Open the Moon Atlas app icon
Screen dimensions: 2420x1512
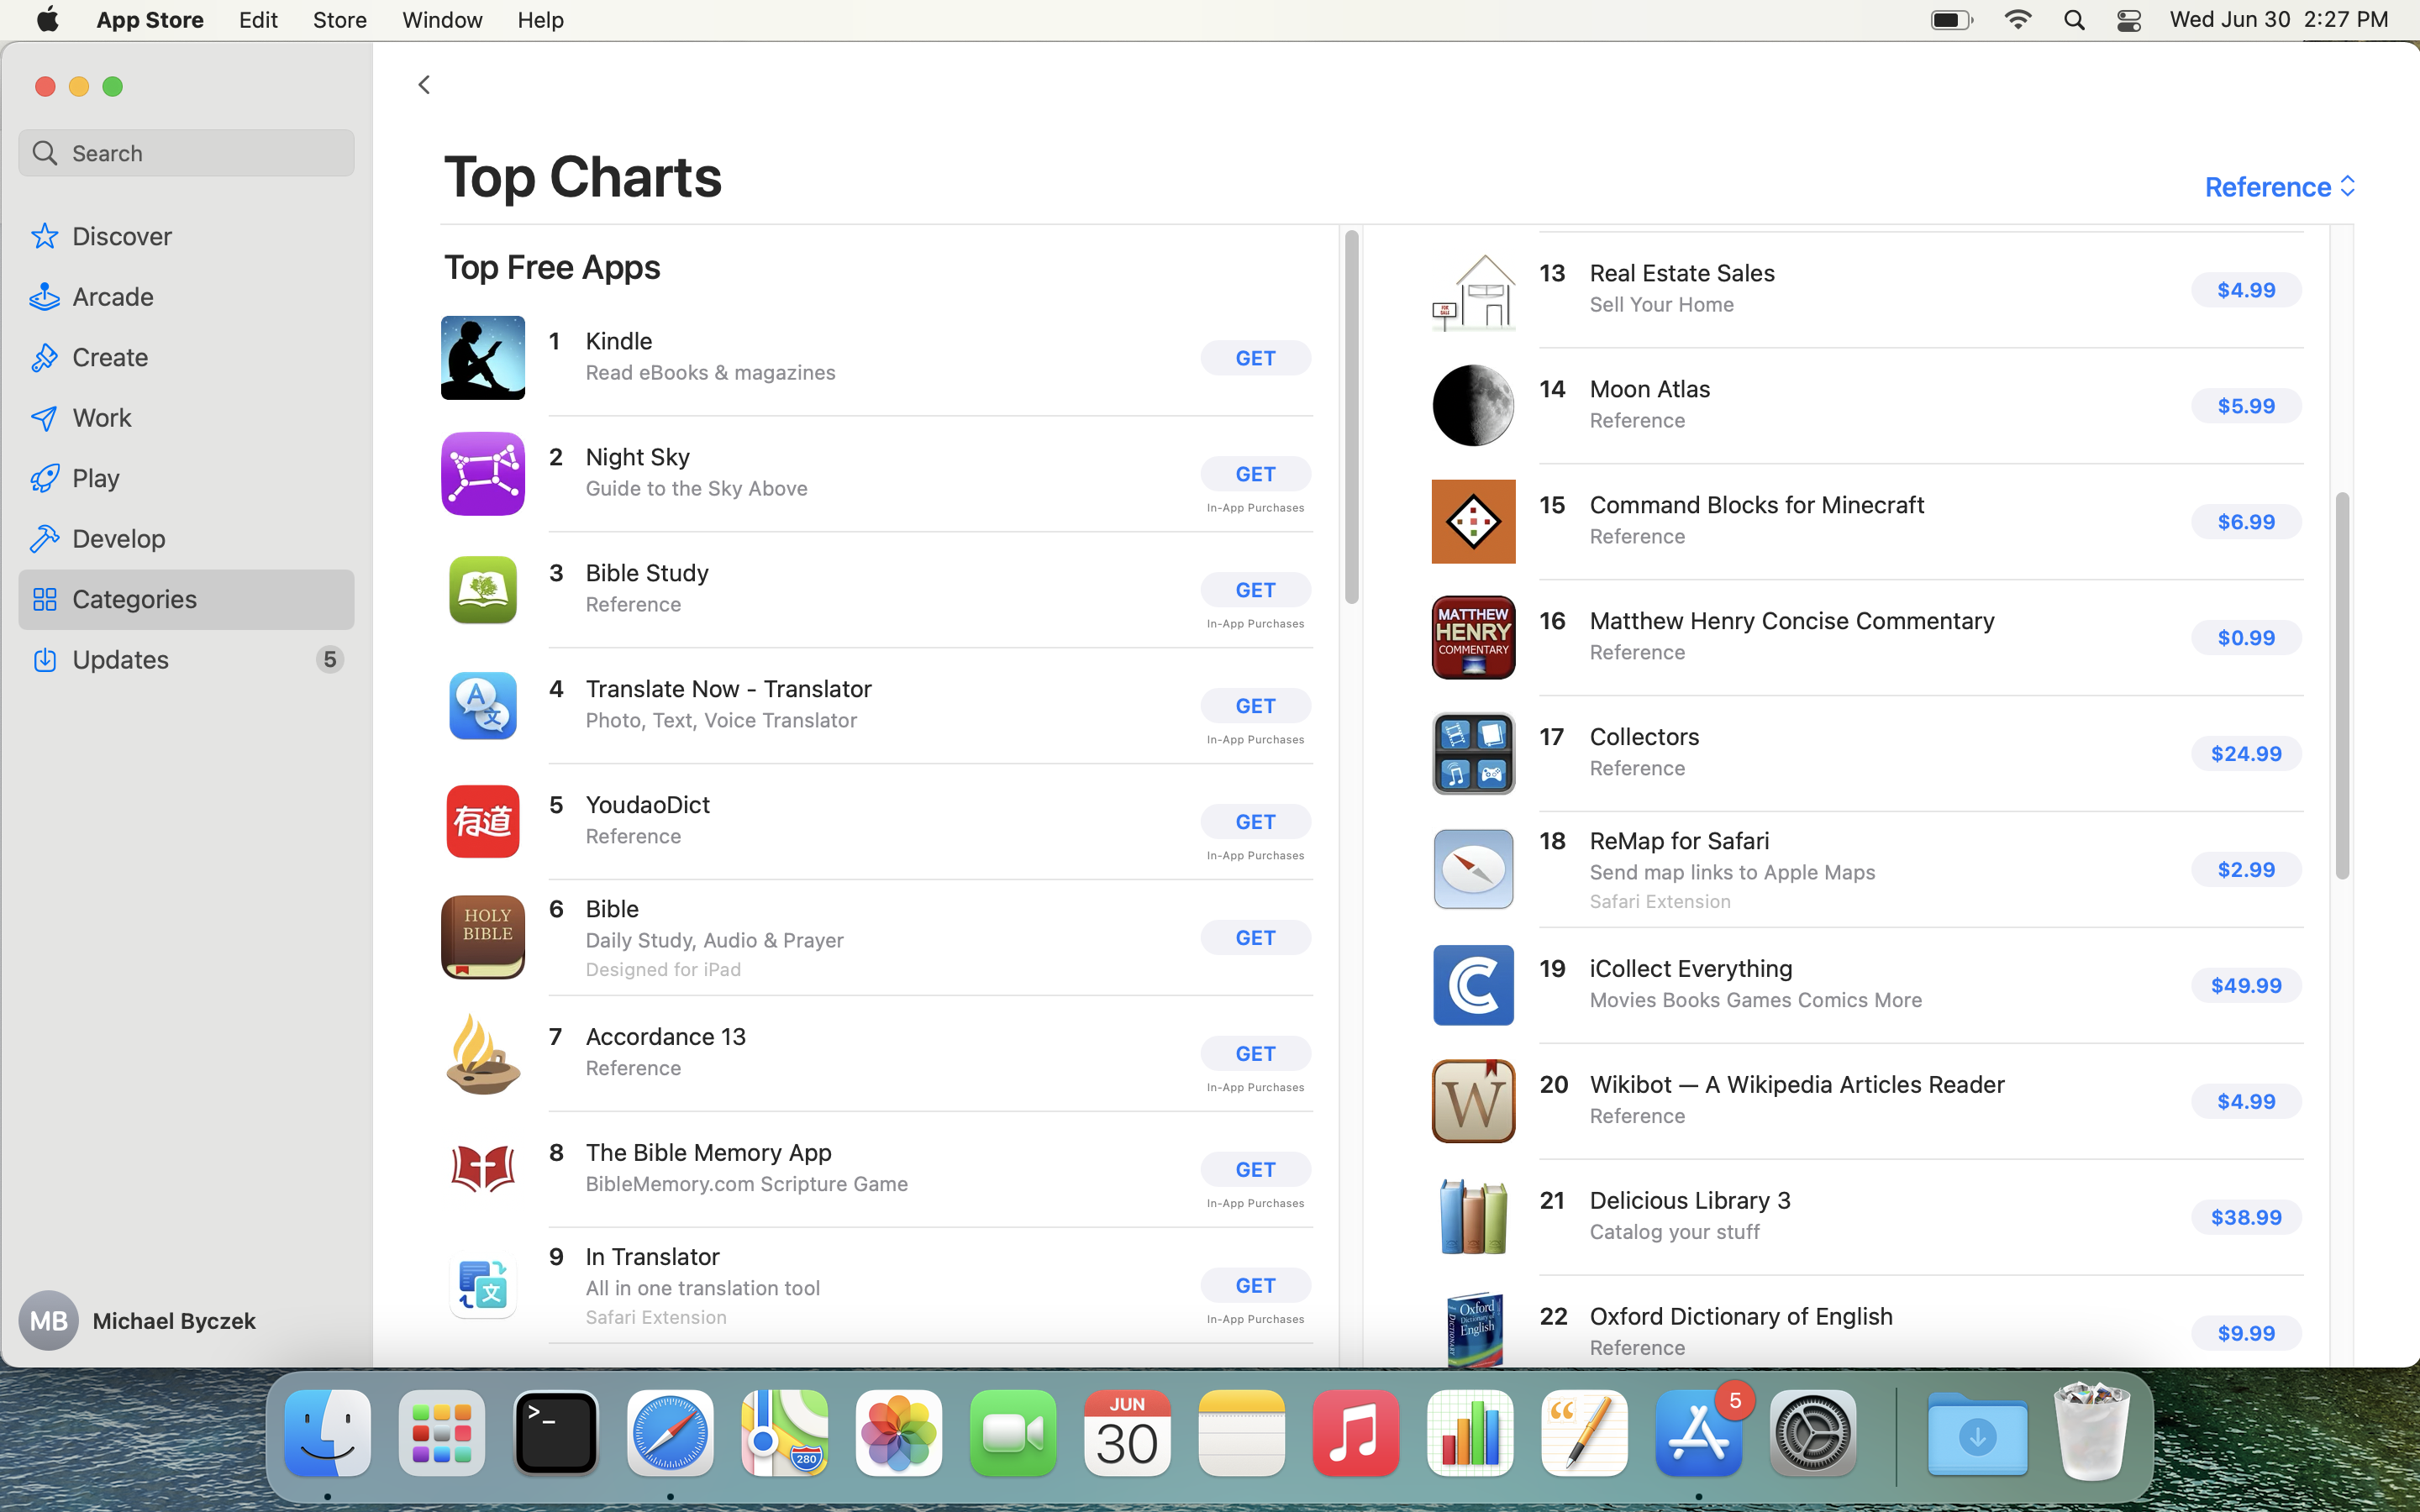[1473, 405]
